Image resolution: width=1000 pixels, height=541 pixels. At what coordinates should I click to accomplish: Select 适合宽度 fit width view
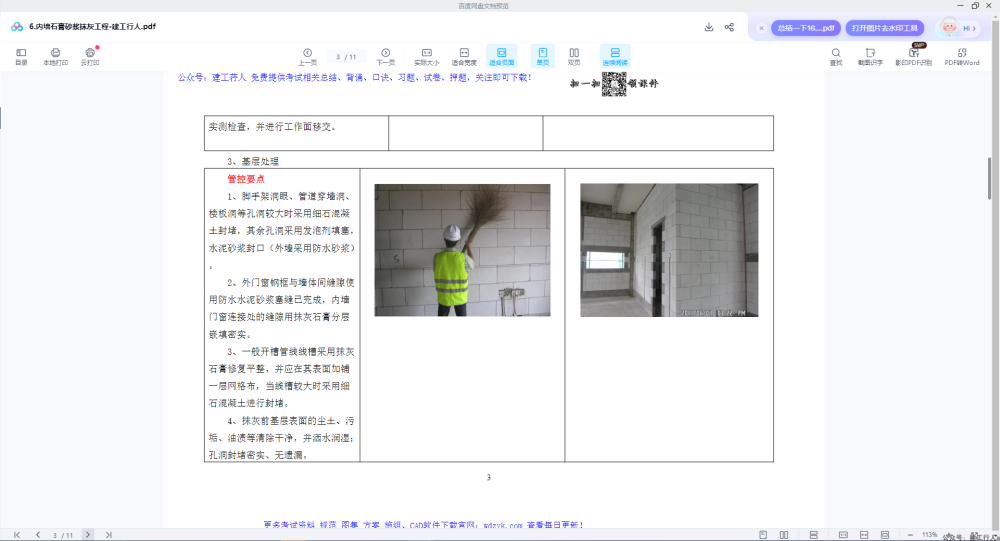coord(464,56)
